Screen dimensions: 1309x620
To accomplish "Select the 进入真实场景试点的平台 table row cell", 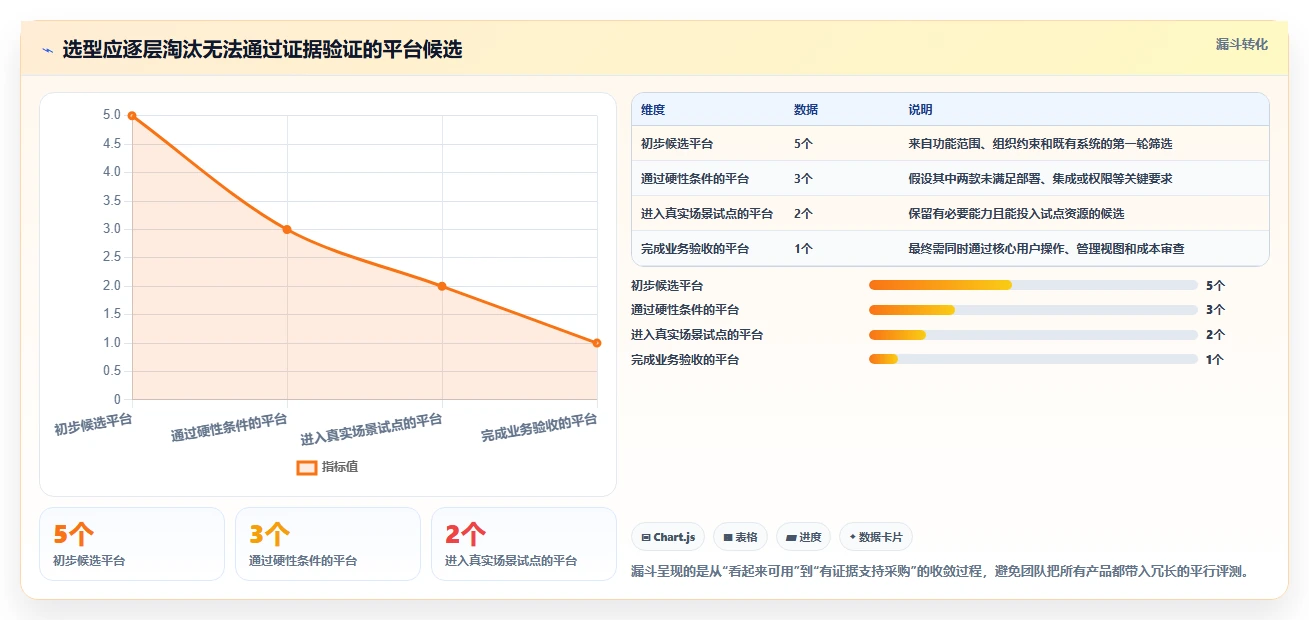I will (707, 214).
